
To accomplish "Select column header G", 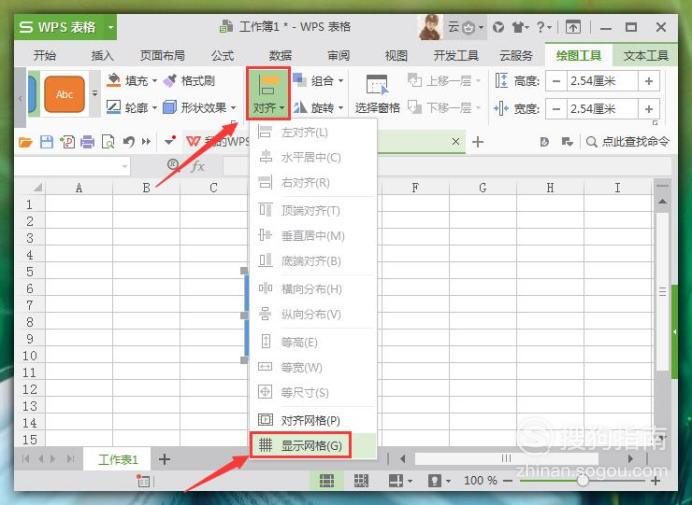I will tap(482, 188).
